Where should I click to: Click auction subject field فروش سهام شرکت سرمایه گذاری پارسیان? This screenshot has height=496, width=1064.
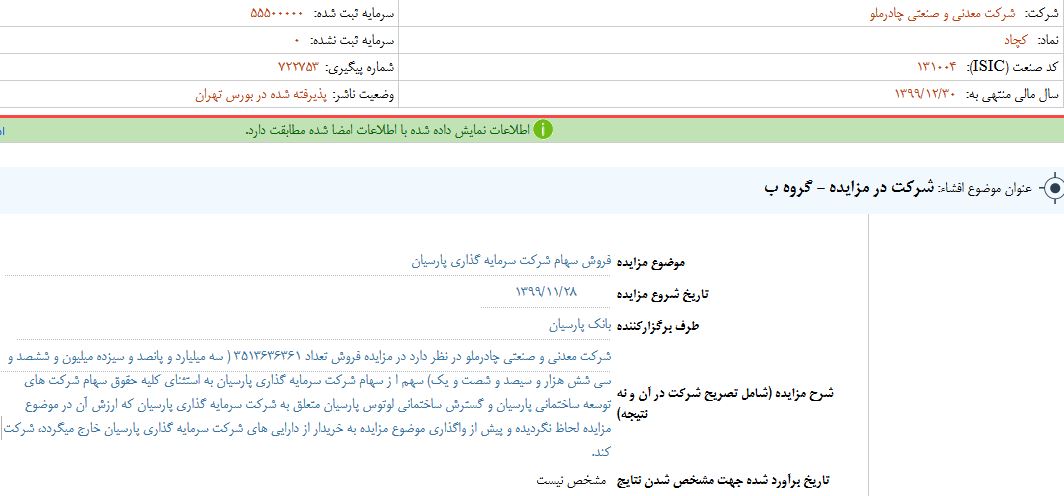click(x=512, y=261)
